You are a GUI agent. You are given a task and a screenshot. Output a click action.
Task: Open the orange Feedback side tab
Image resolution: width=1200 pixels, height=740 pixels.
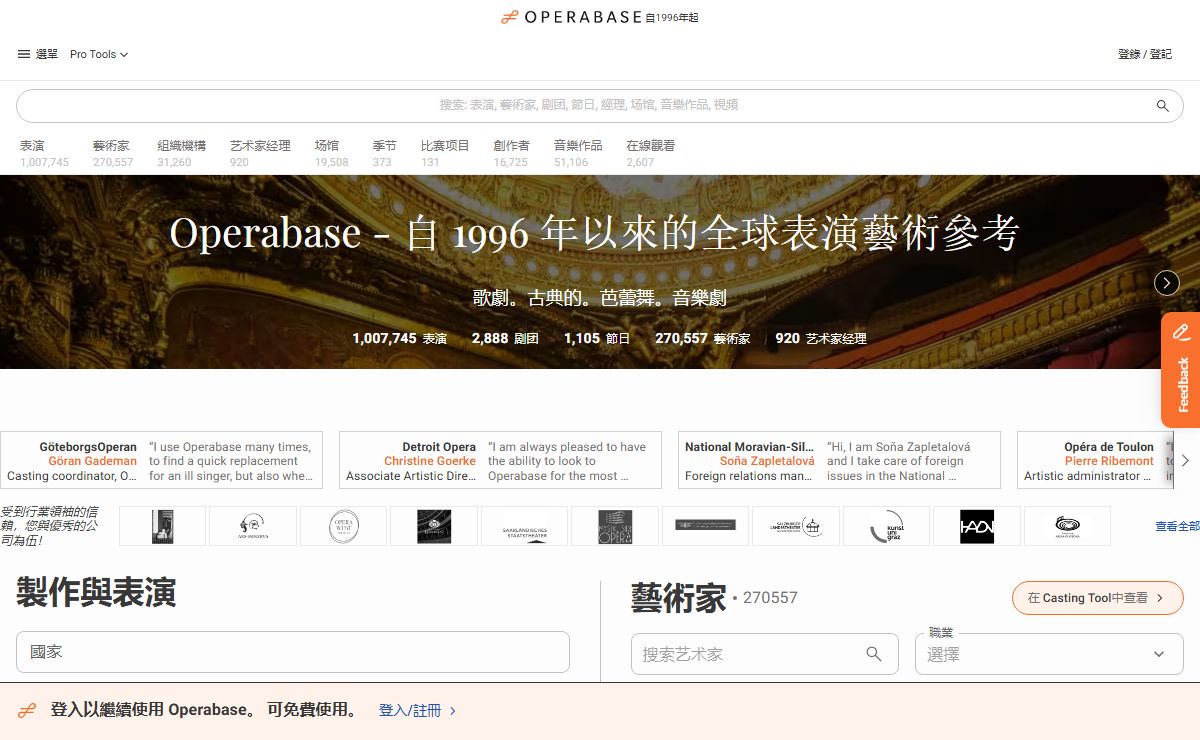1181,370
